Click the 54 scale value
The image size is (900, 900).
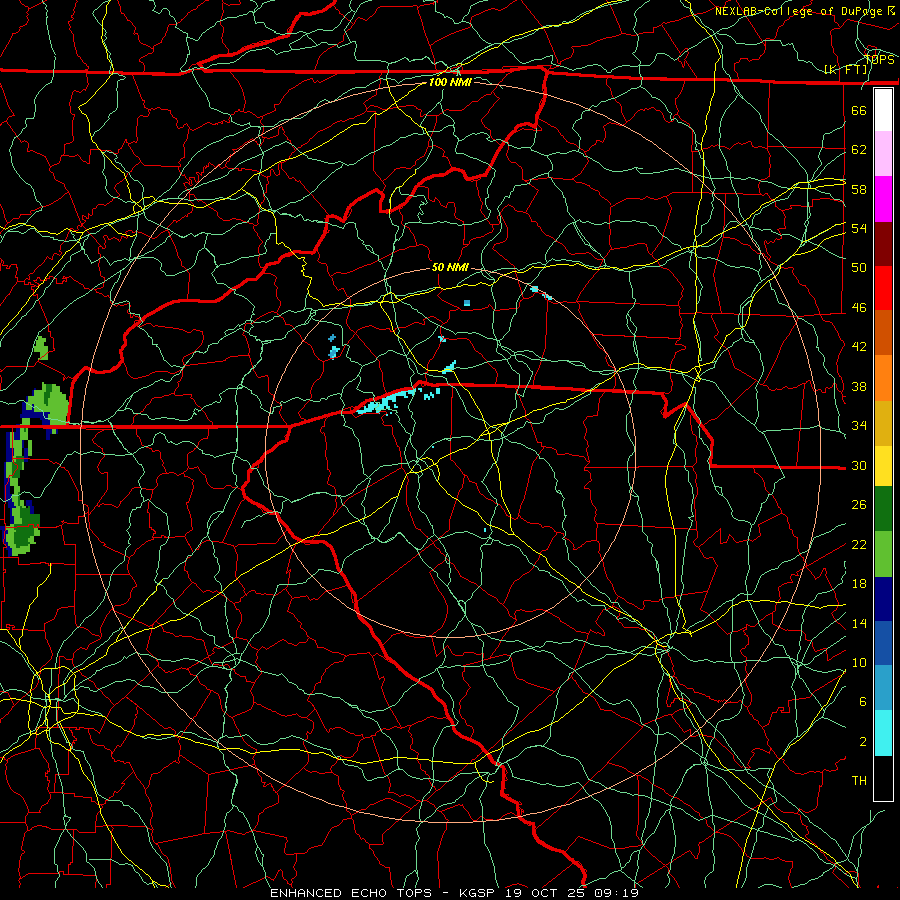coord(859,228)
